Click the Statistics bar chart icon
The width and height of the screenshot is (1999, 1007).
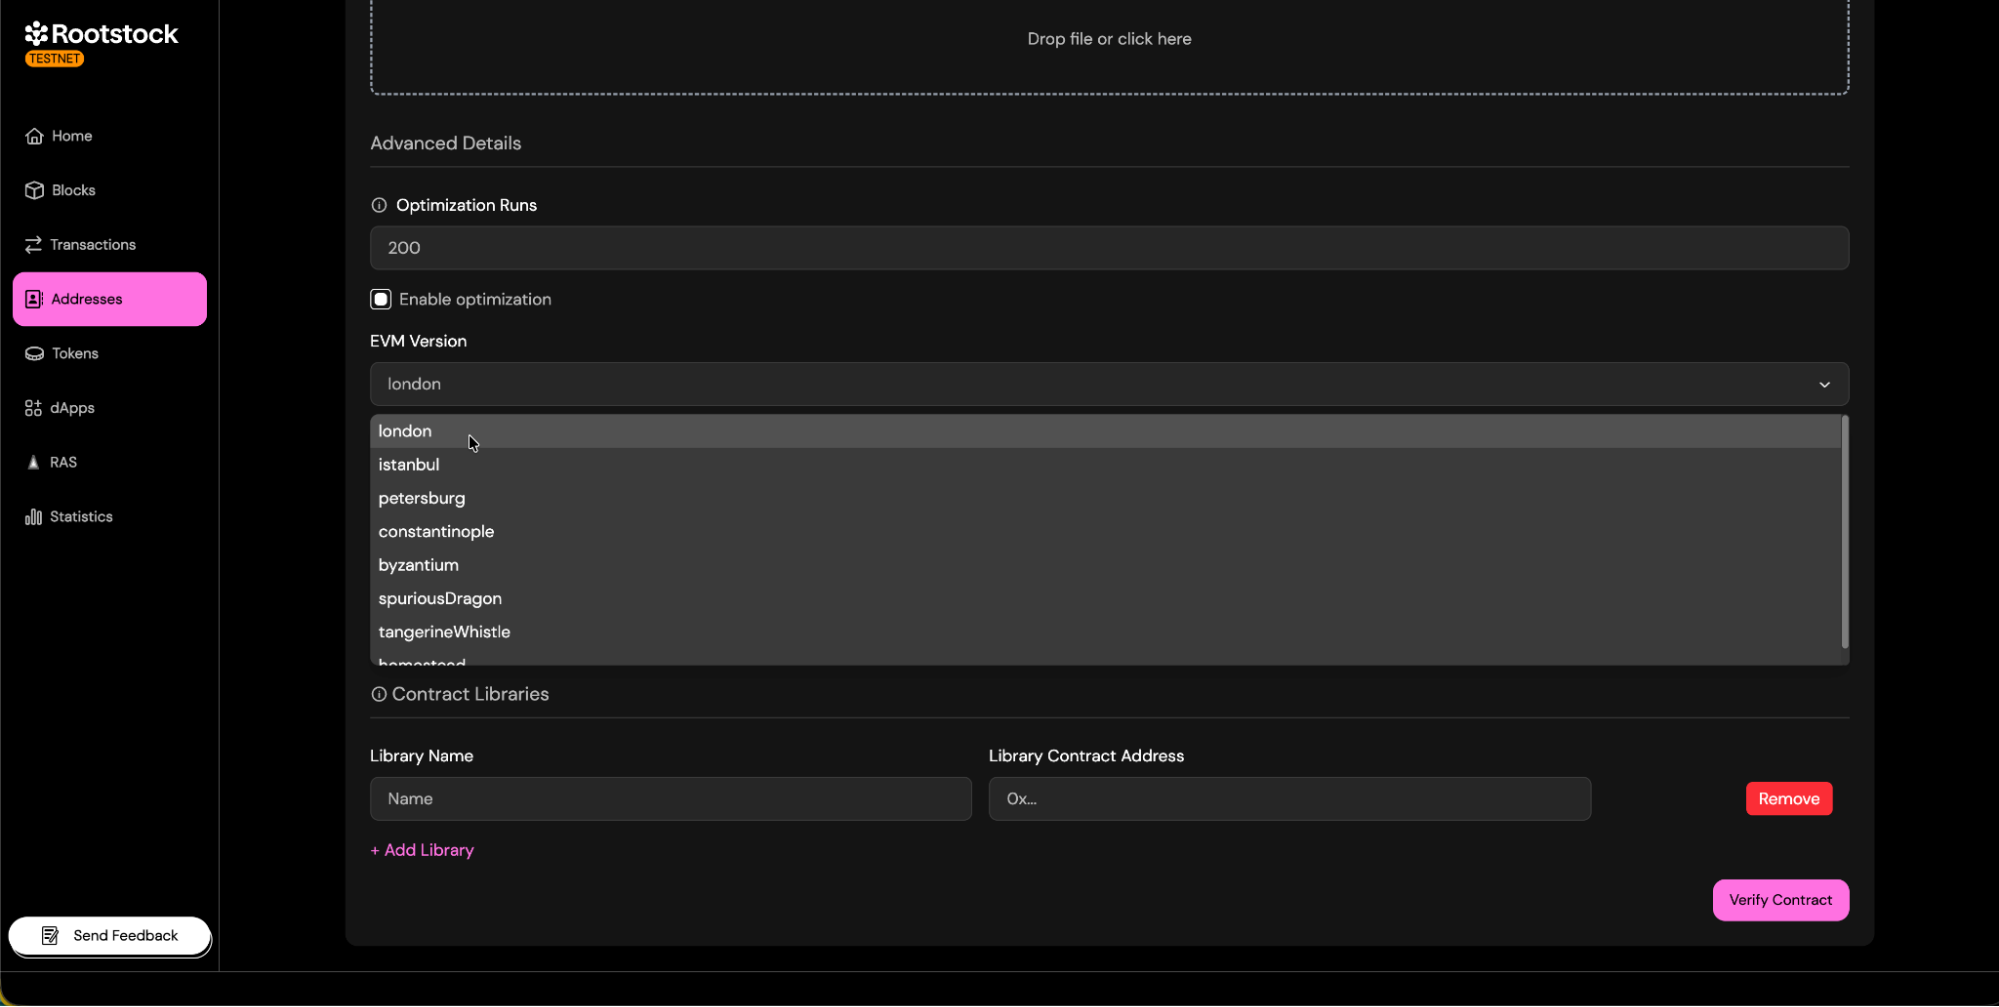click(33, 517)
